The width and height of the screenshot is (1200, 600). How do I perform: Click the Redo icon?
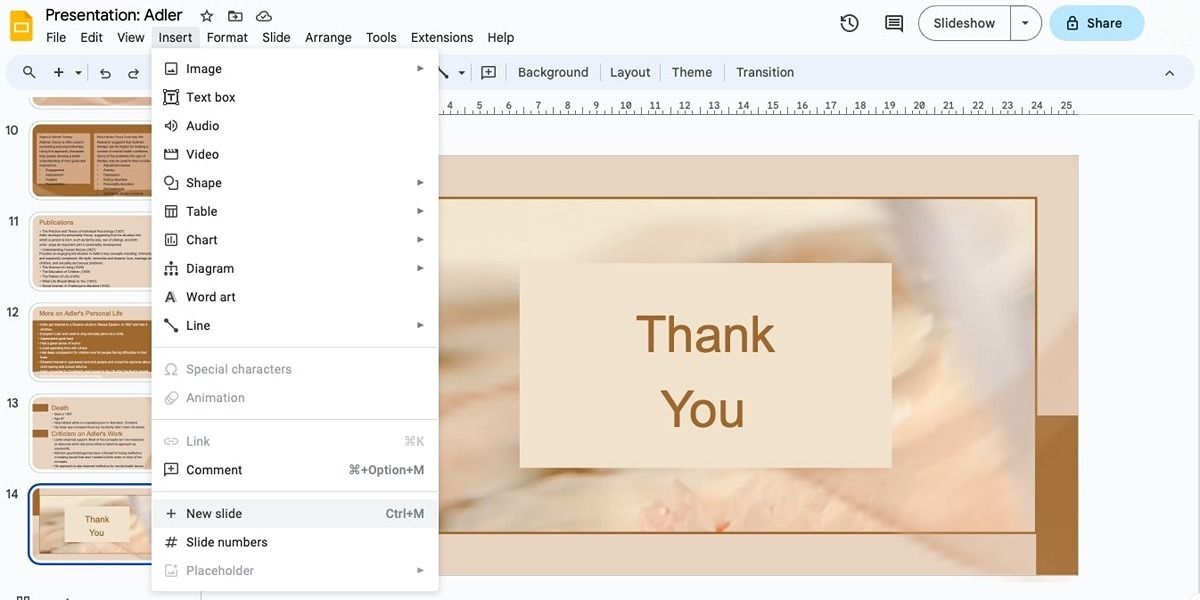tap(131, 71)
